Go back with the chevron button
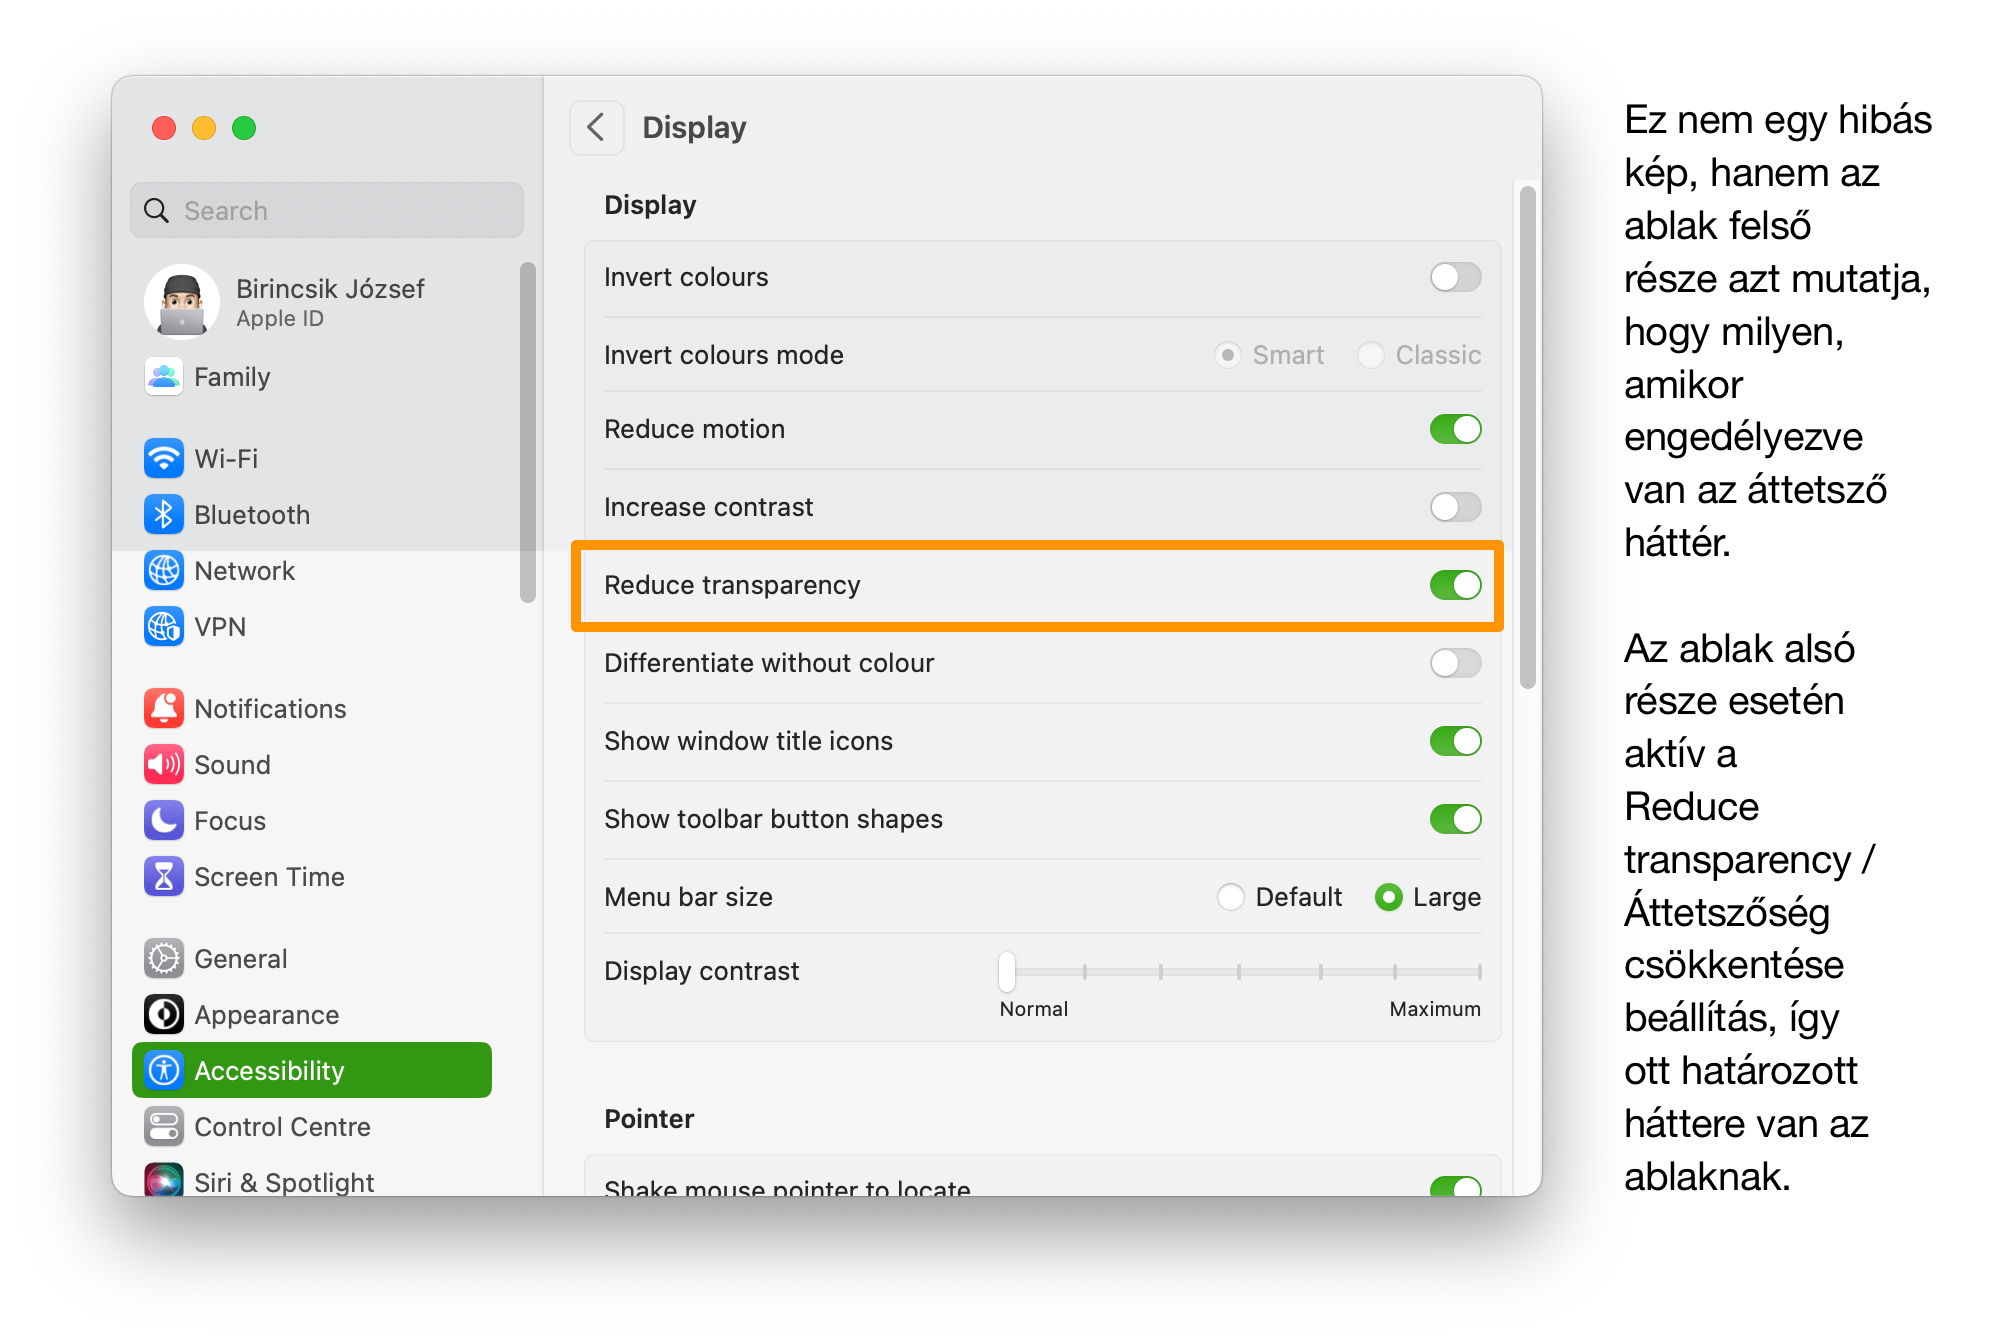Image resolution: width=2000 pixels, height=1344 pixels. pyautogui.click(x=597, y=128)
